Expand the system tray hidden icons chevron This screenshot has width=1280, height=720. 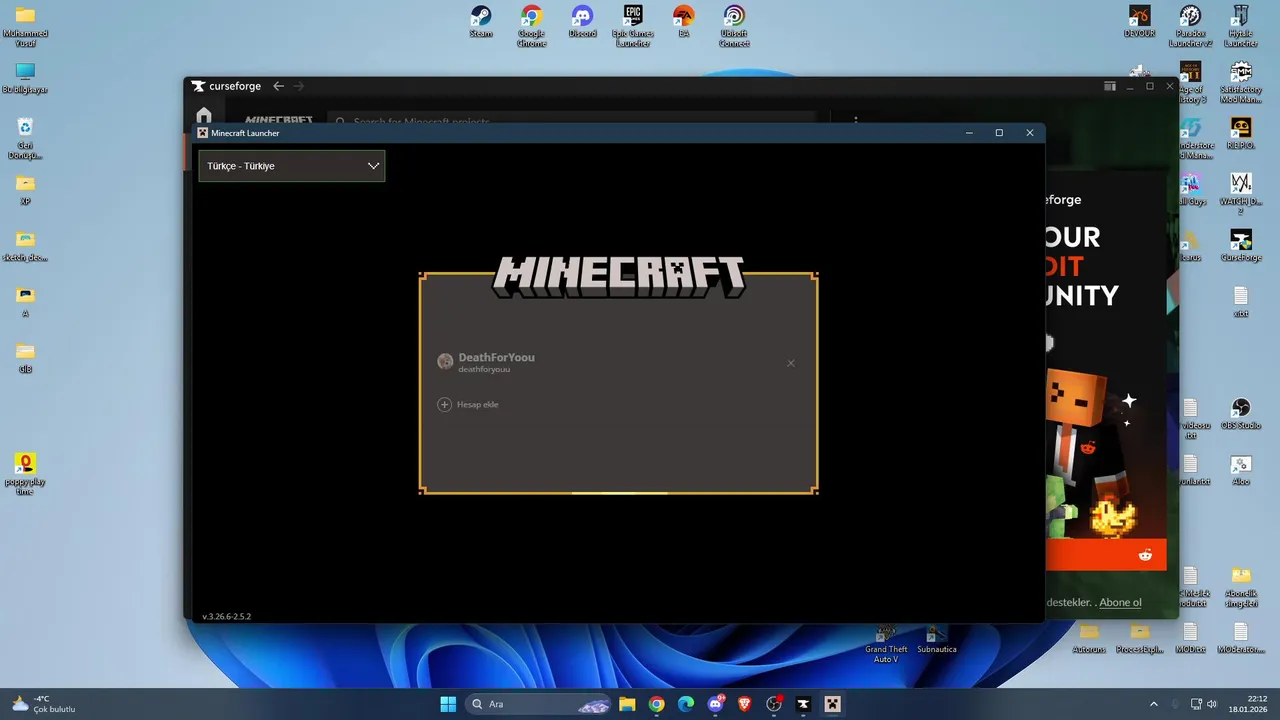(1153, 704)
